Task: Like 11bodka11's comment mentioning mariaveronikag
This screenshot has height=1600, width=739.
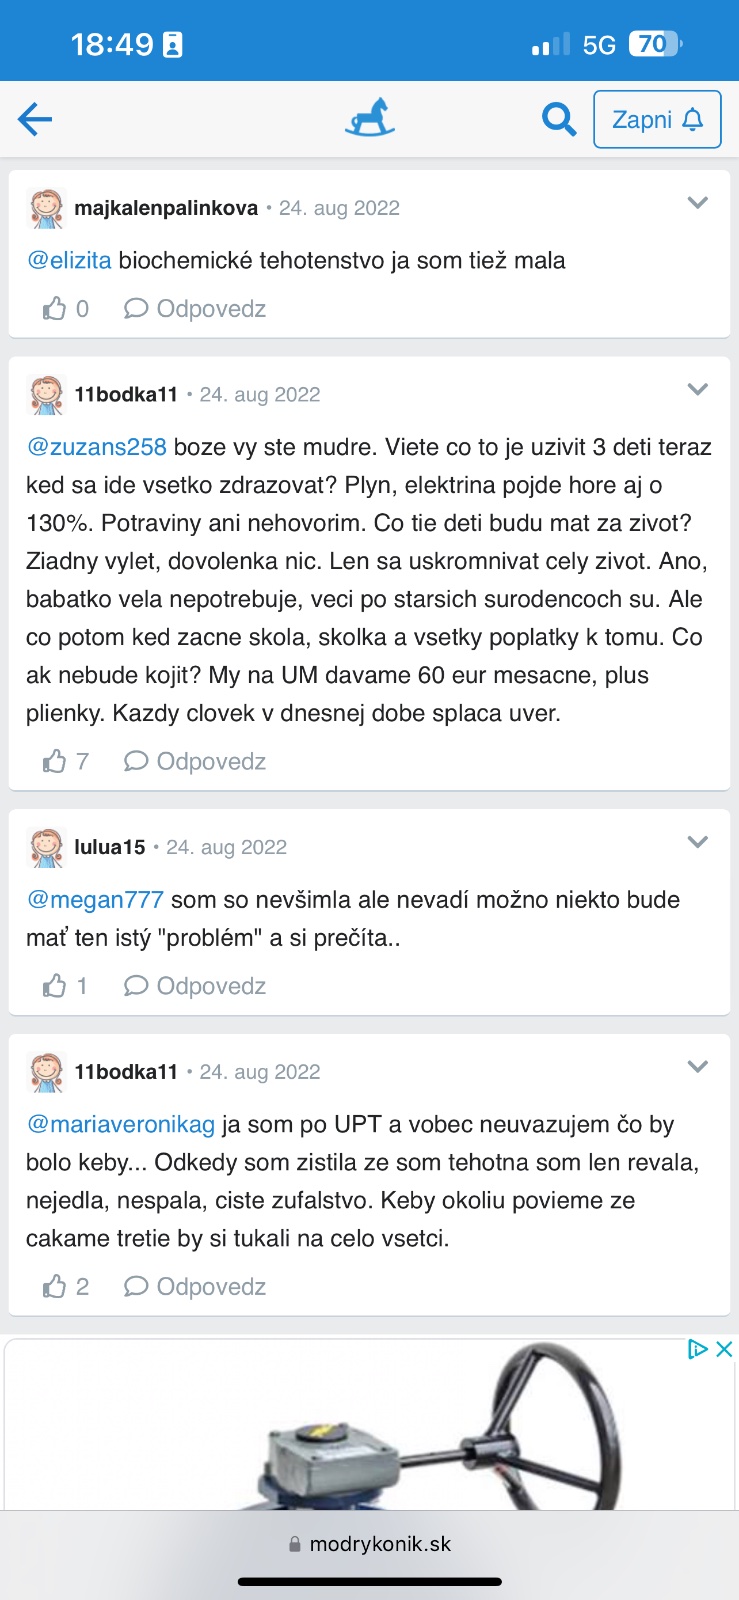Action: (55, 1287)
